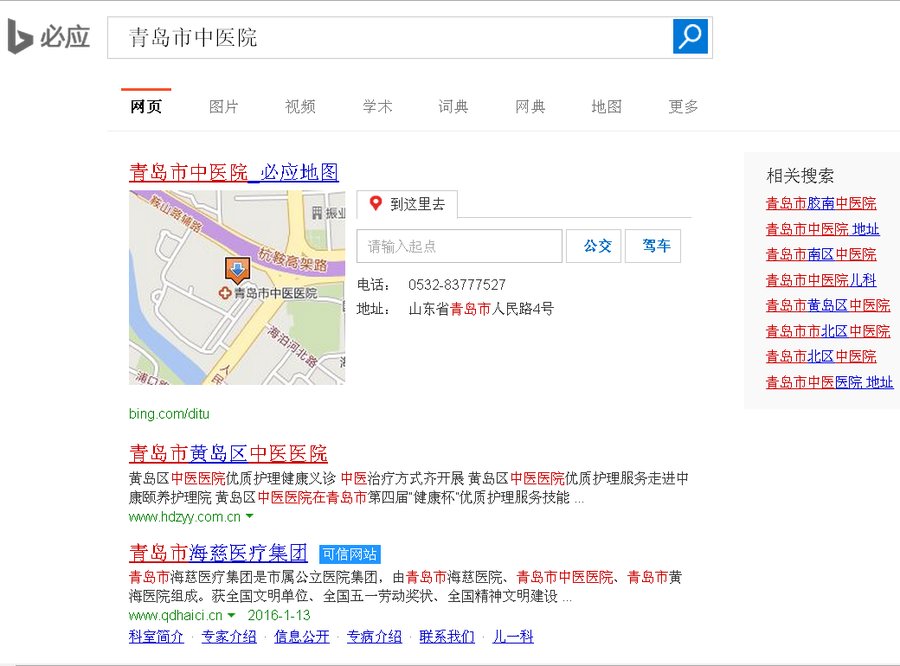Click the search box containing 青岛市中医院
Screen dimensions: 900x666
[390, 38]
